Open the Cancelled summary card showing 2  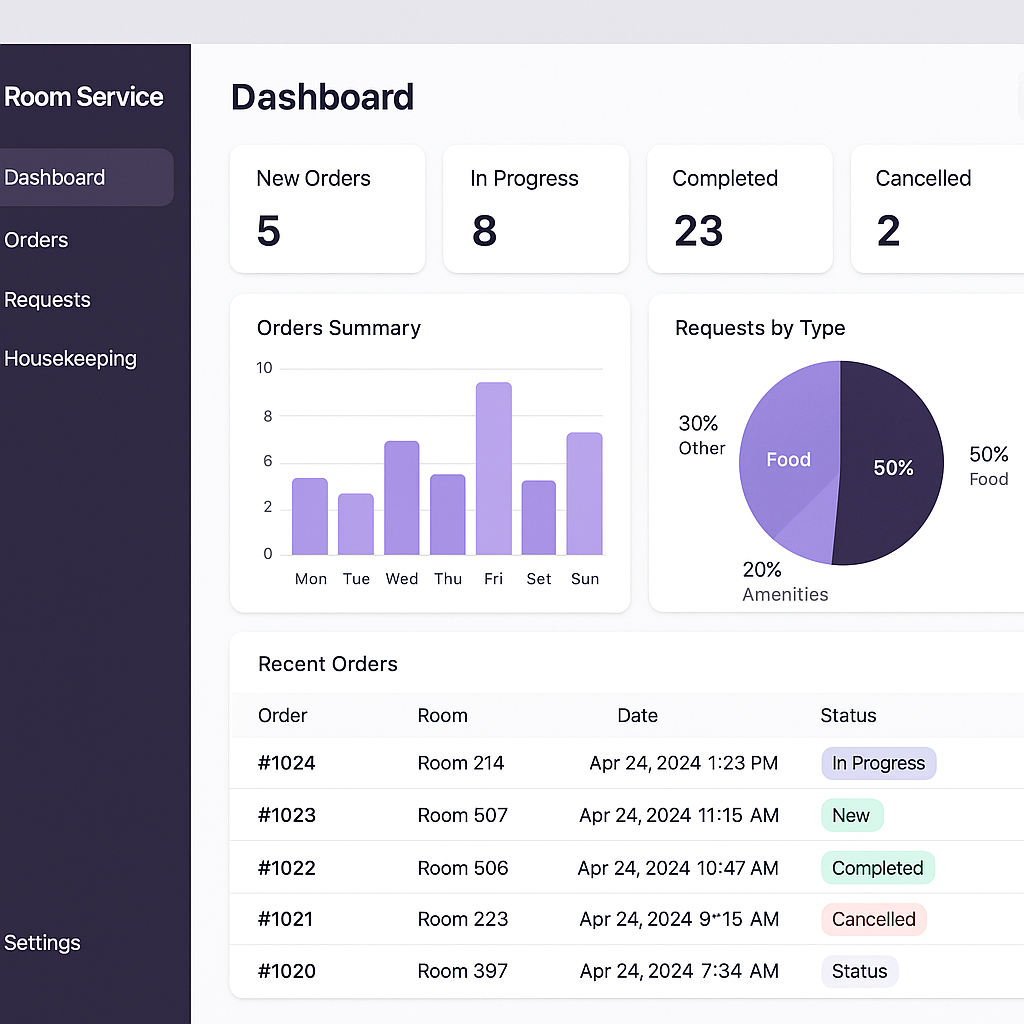pyautogui.click(x=937, y=209)
